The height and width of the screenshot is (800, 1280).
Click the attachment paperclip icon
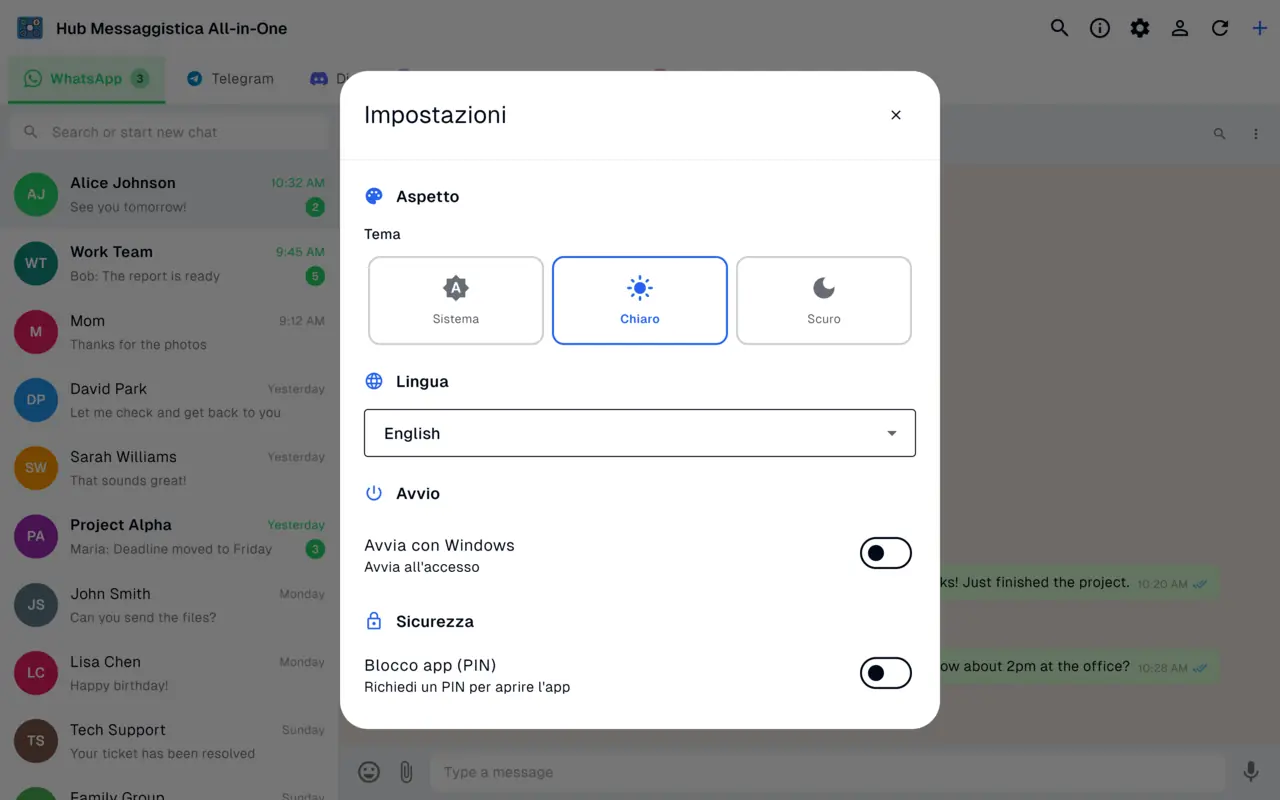406,772
